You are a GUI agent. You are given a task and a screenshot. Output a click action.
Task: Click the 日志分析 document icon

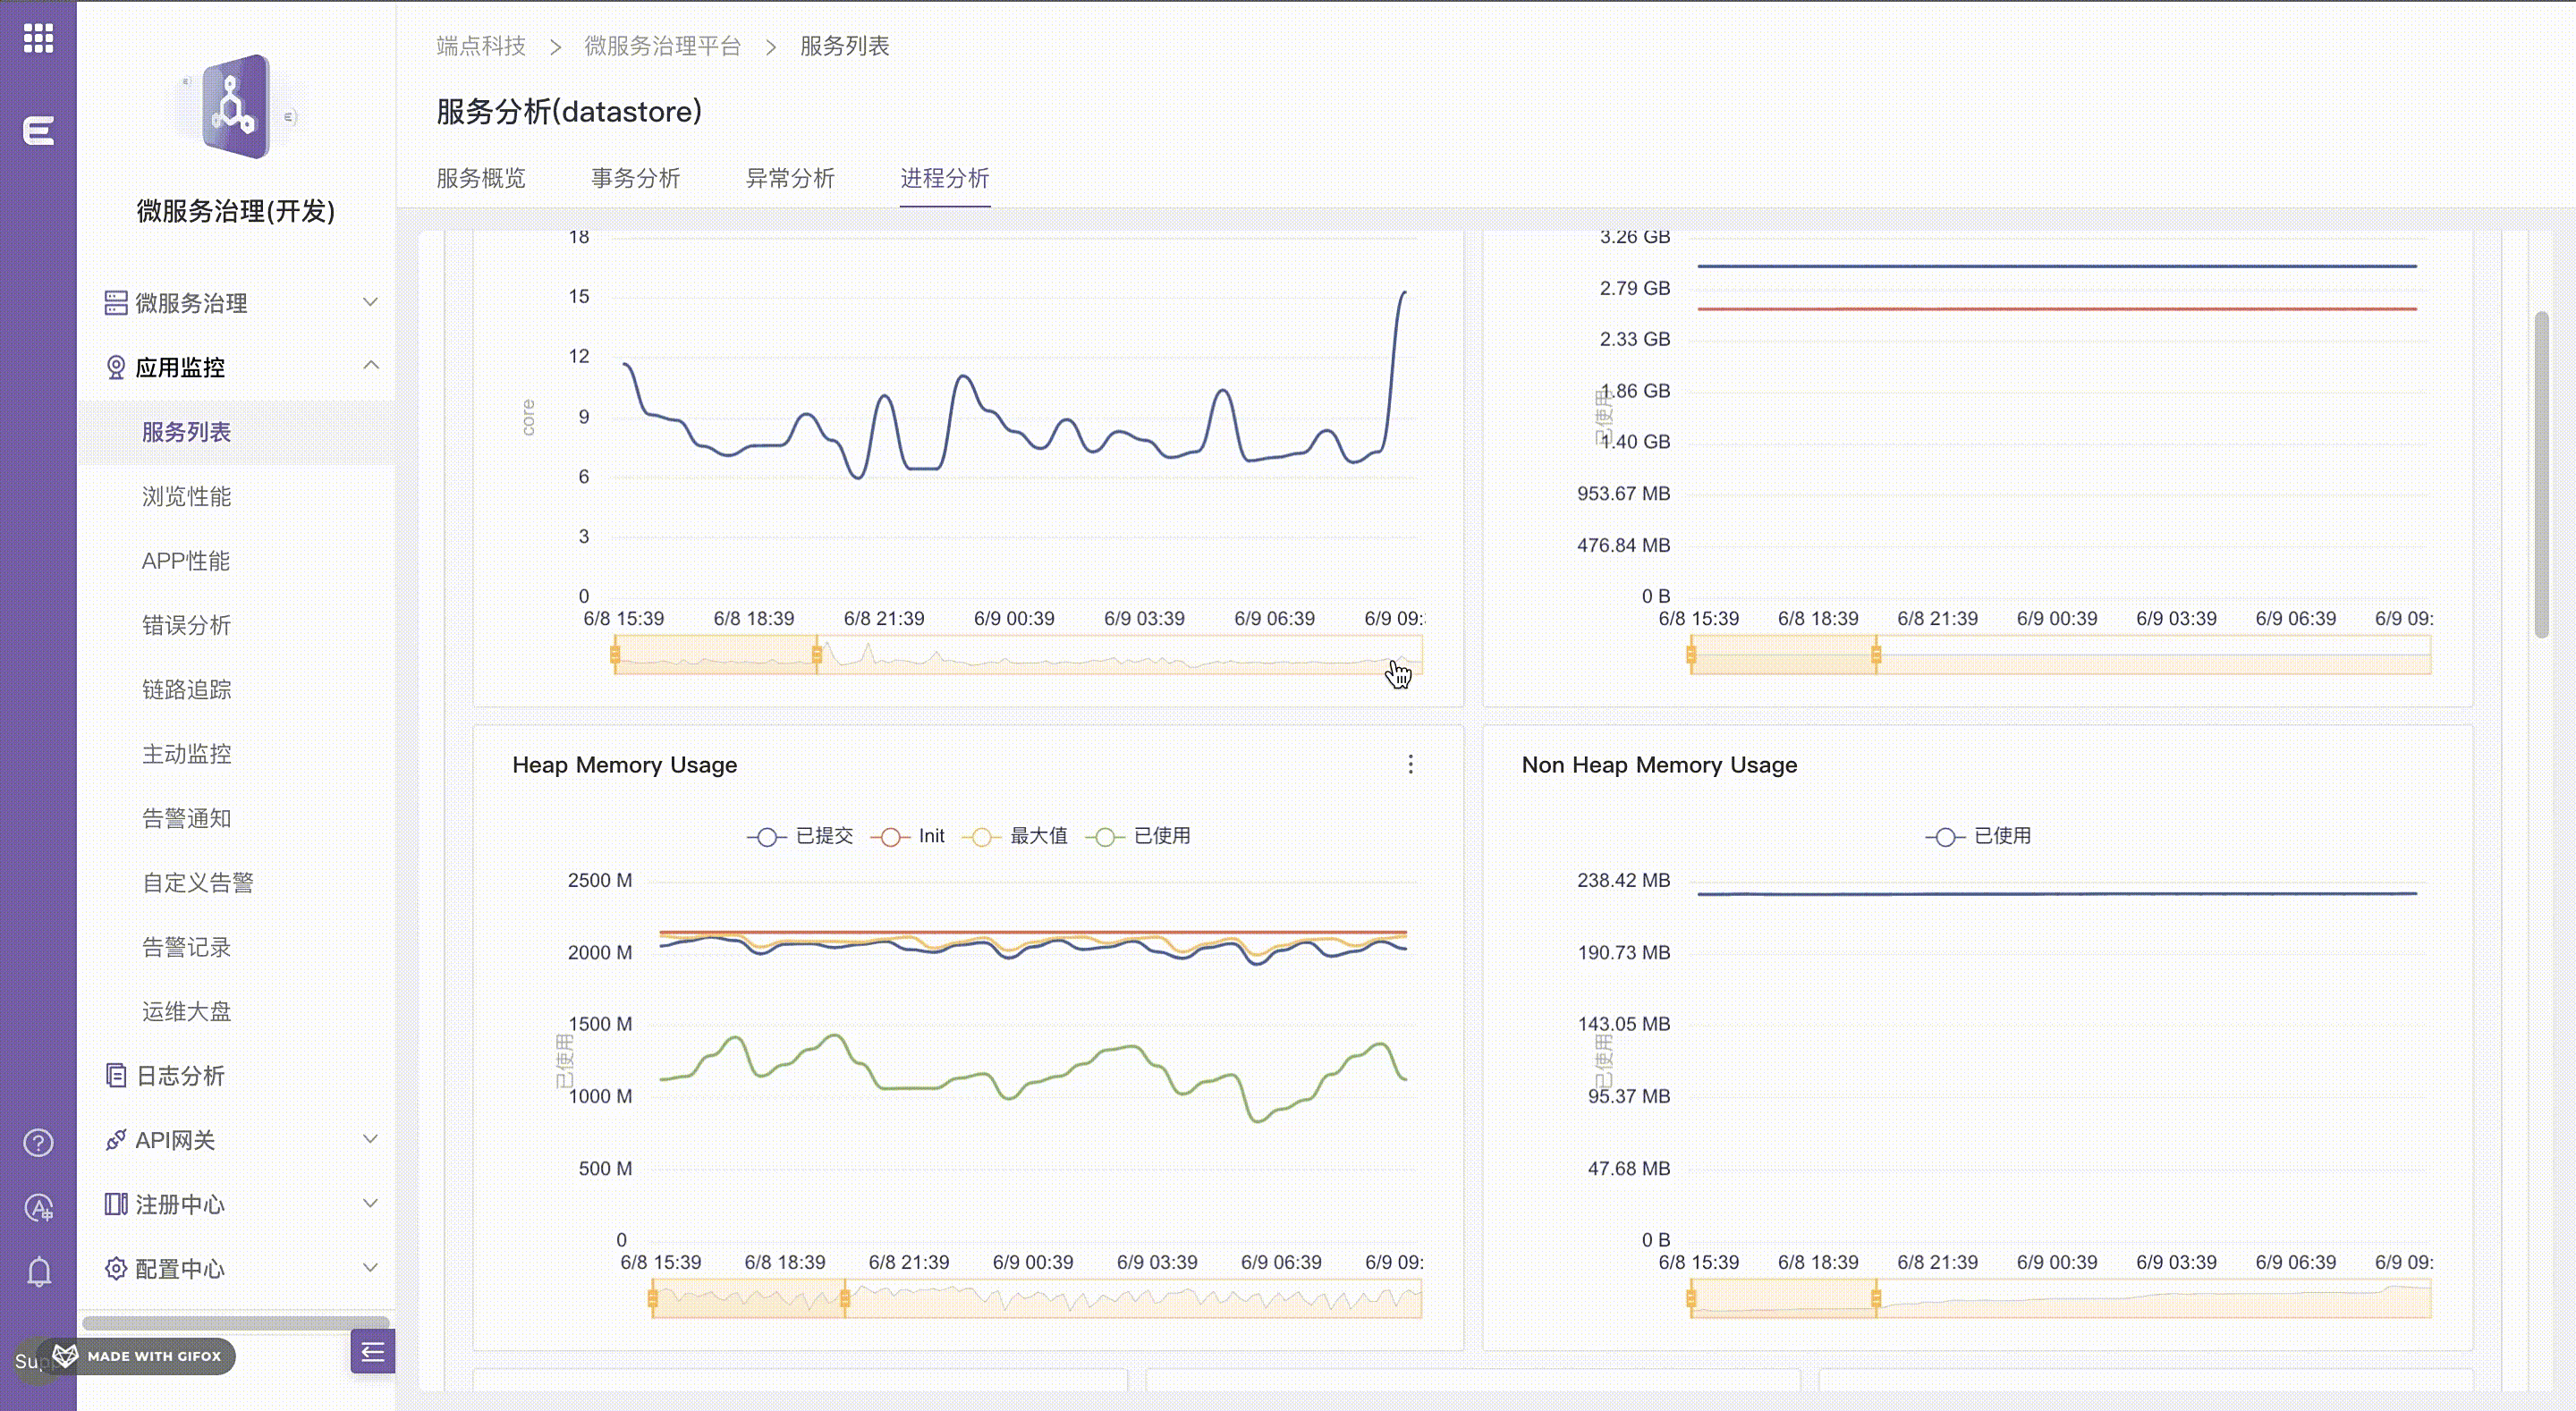tap(116, 1075)
